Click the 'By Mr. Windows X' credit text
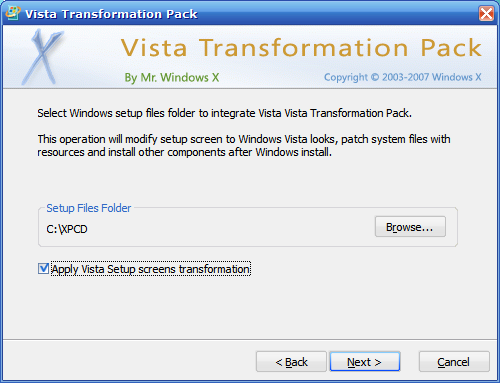500x383 pixels. [x=172, y=78]
